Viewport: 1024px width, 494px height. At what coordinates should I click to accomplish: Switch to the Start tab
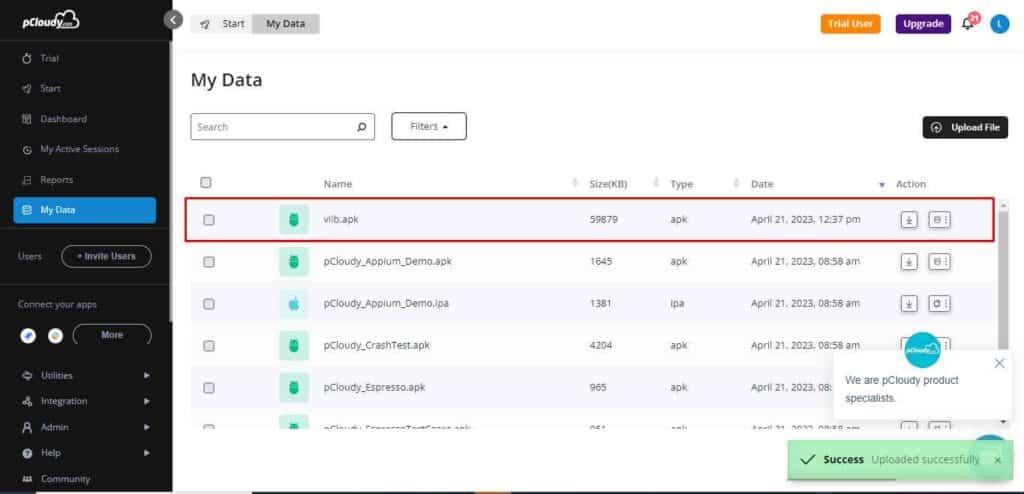coord(233,24)
